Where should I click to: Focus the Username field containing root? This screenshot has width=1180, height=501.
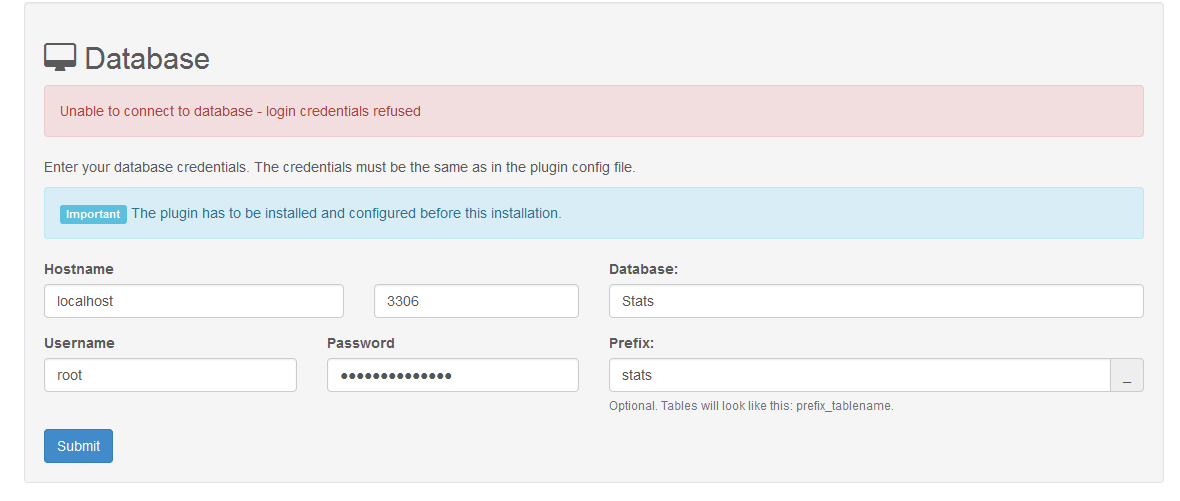pyautogui.click(x=170, y=375)
